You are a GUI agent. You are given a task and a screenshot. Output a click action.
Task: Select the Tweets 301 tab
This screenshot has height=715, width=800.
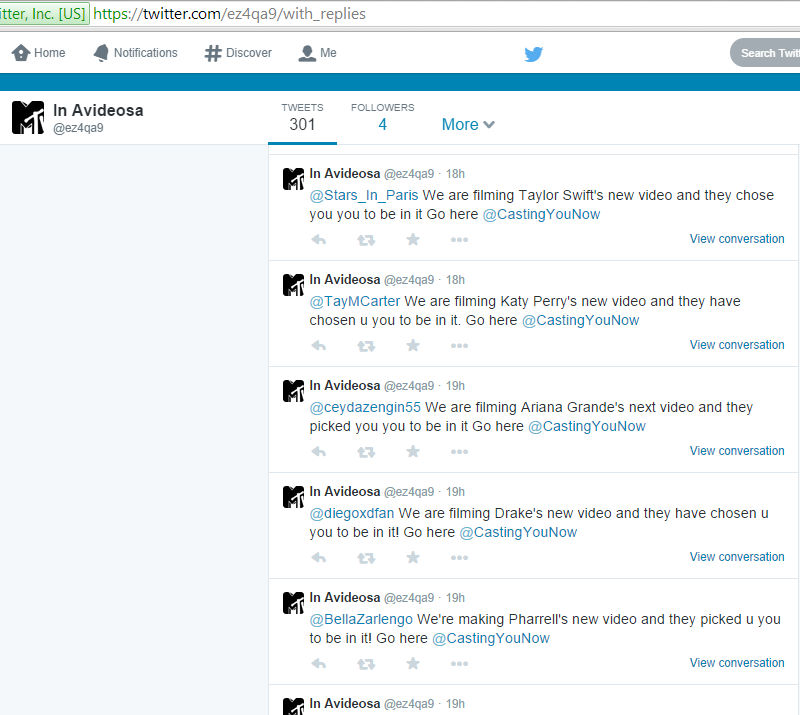[x=302, y=118]
